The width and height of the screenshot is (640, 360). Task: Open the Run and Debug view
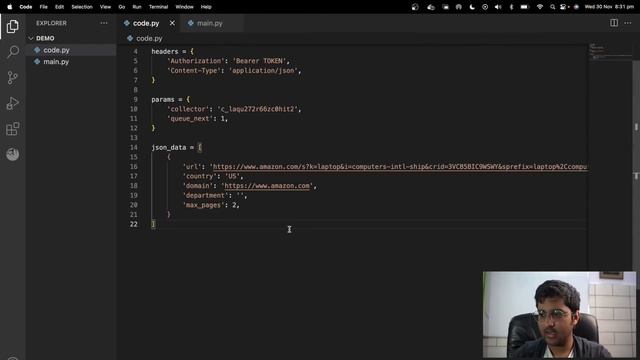13,103
